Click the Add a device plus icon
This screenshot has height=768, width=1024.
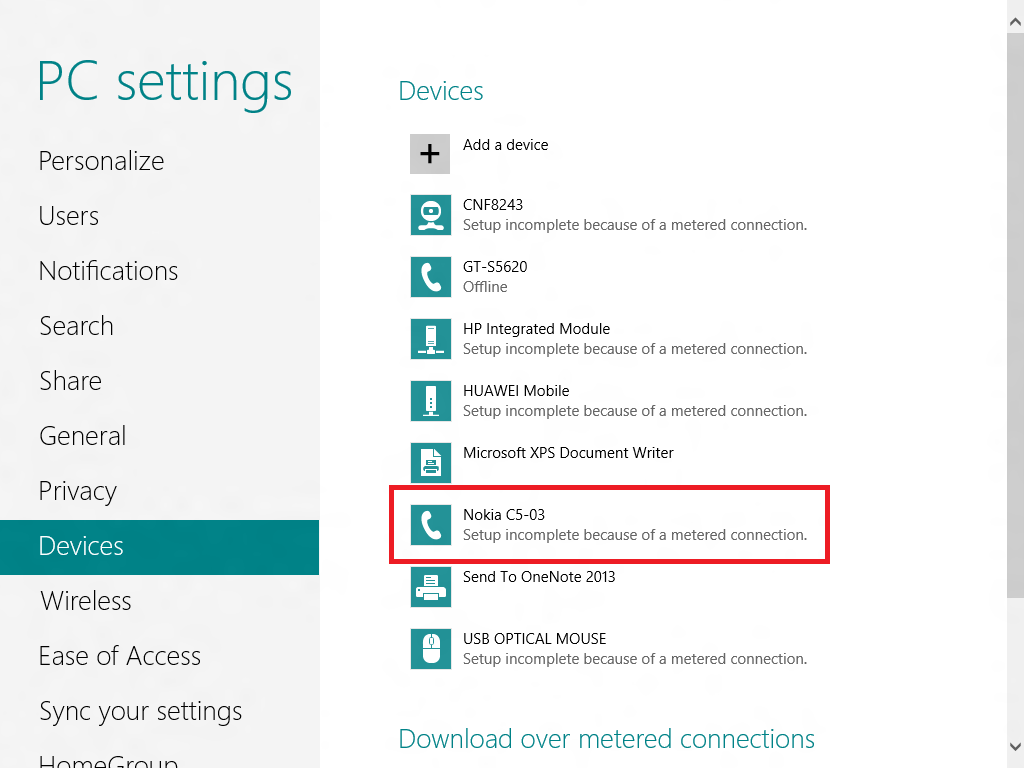[430, 153]
